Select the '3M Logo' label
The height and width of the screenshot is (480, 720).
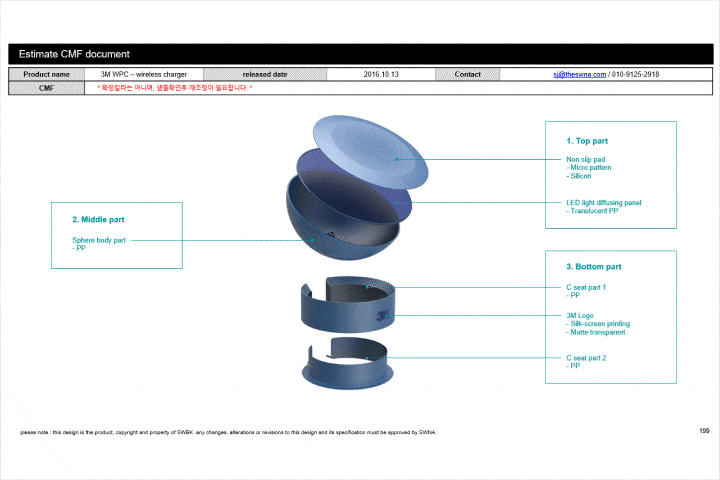click(579, 316)
